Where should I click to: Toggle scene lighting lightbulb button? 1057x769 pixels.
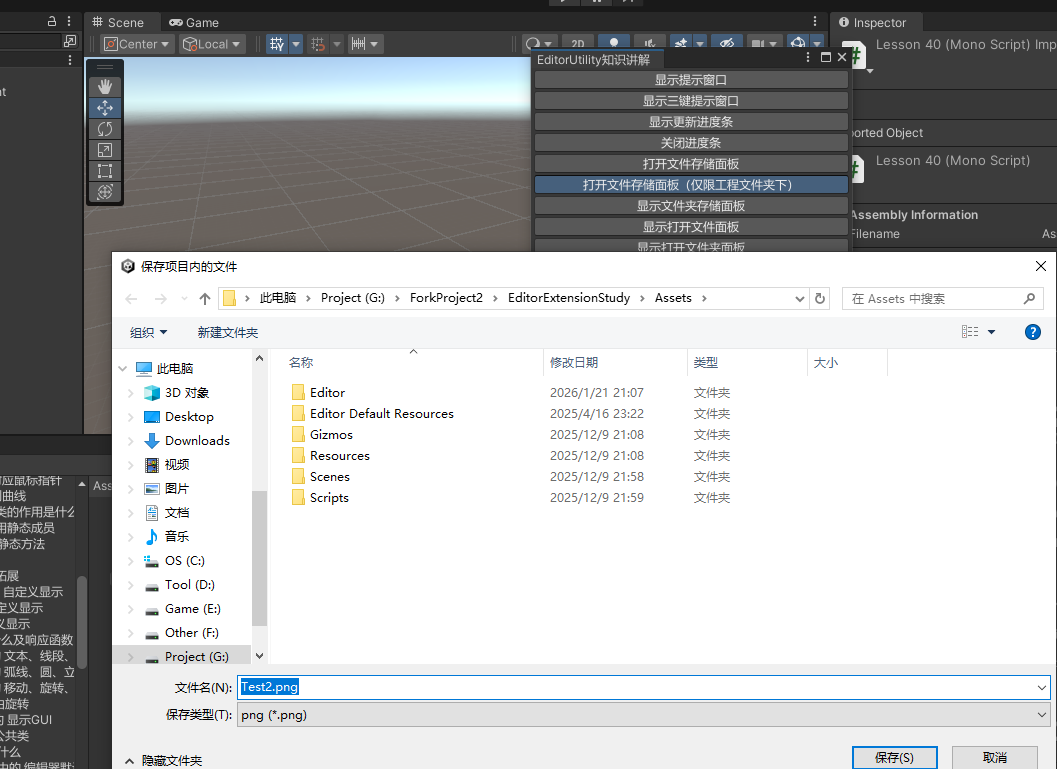coord(614,44)
